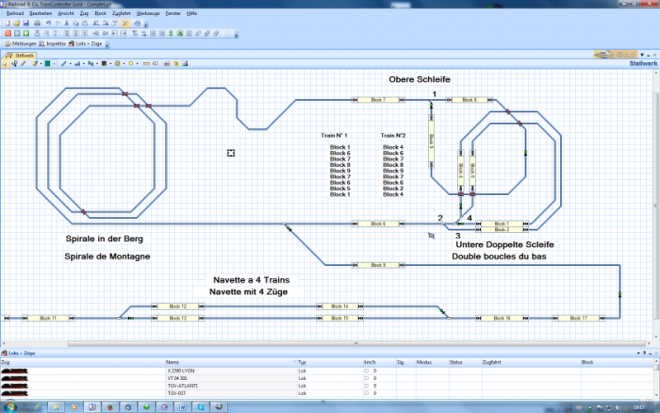Open the Block menu
Viewport: 660px width, 413px height.
click(100, 13)
